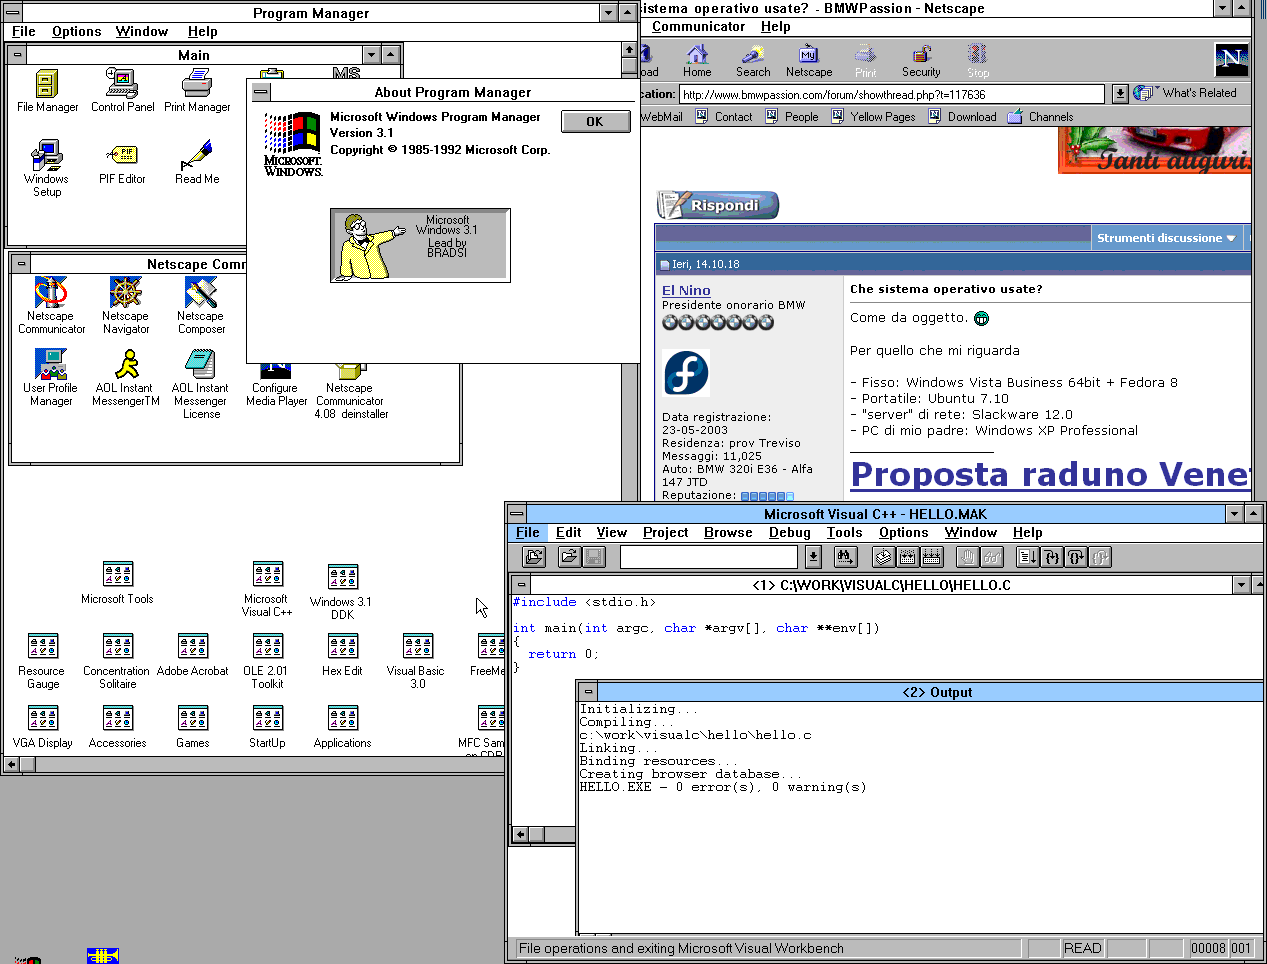Open the Visual C++ toolbar combo box dropdown
Screen dimensions: 1267x964
tap(813, 558)
